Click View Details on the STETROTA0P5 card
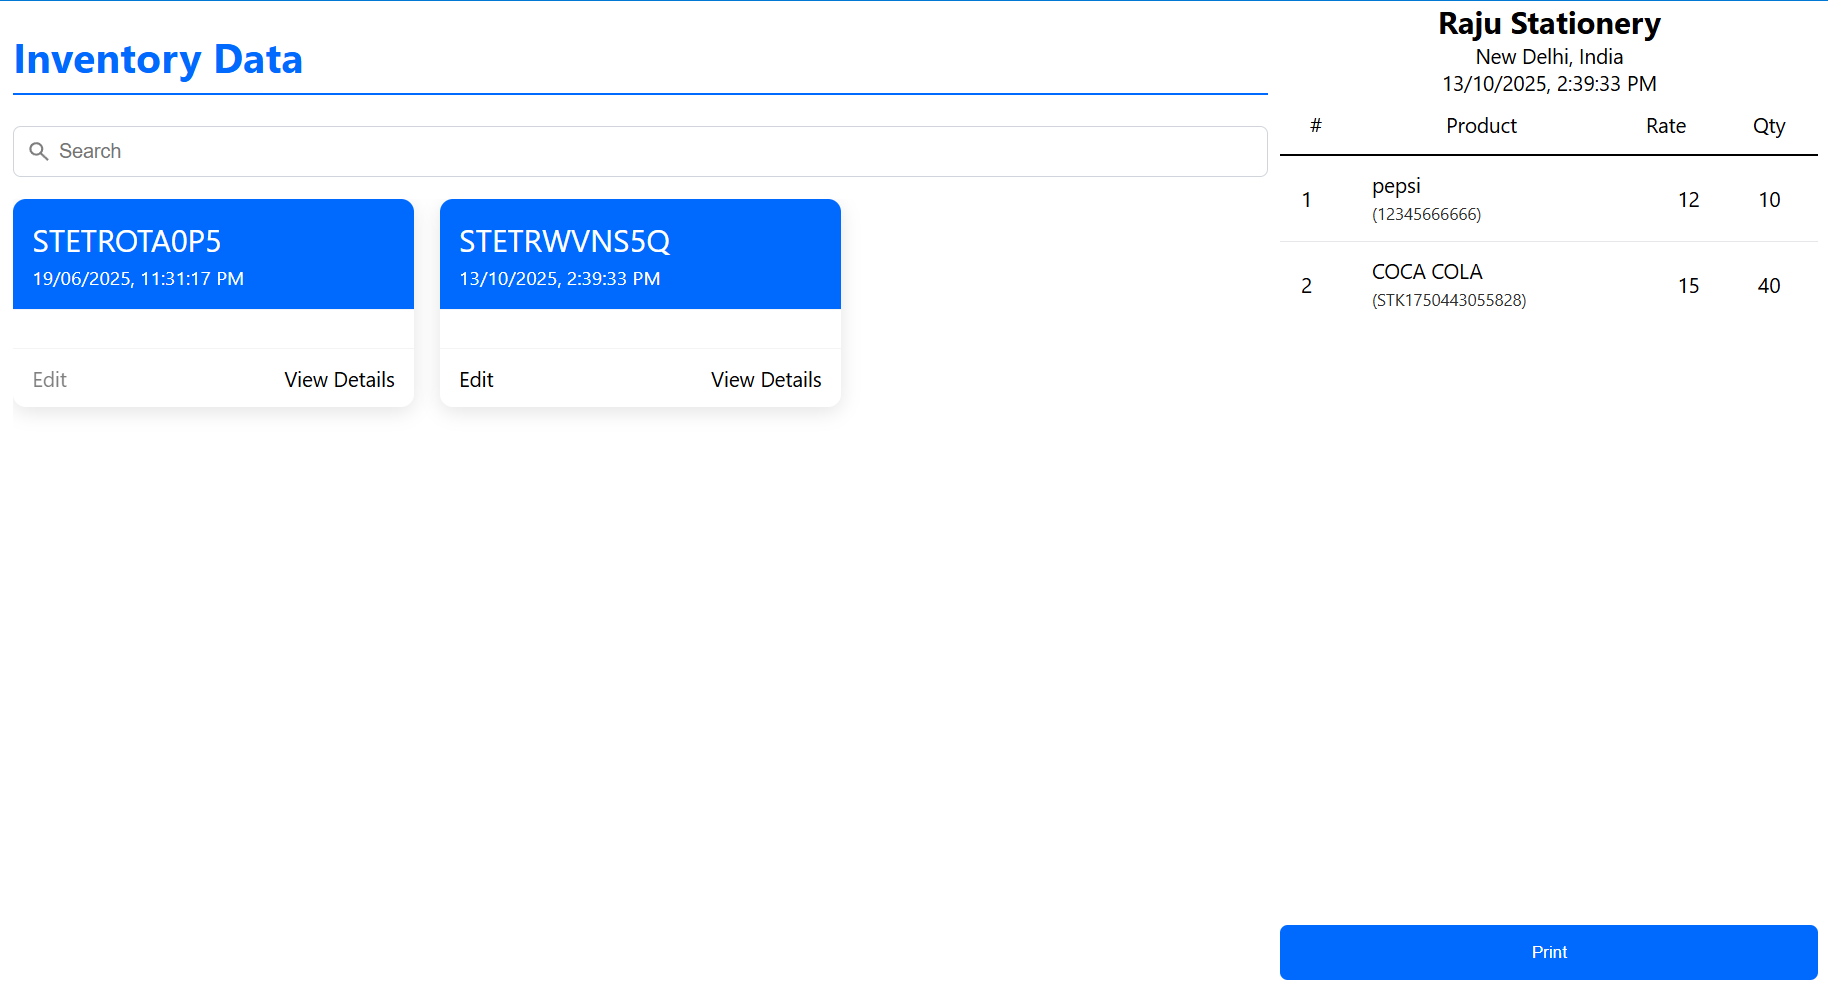Image resolution: width=1828 pixels, height=991 pixels. (x=339, y=380)
